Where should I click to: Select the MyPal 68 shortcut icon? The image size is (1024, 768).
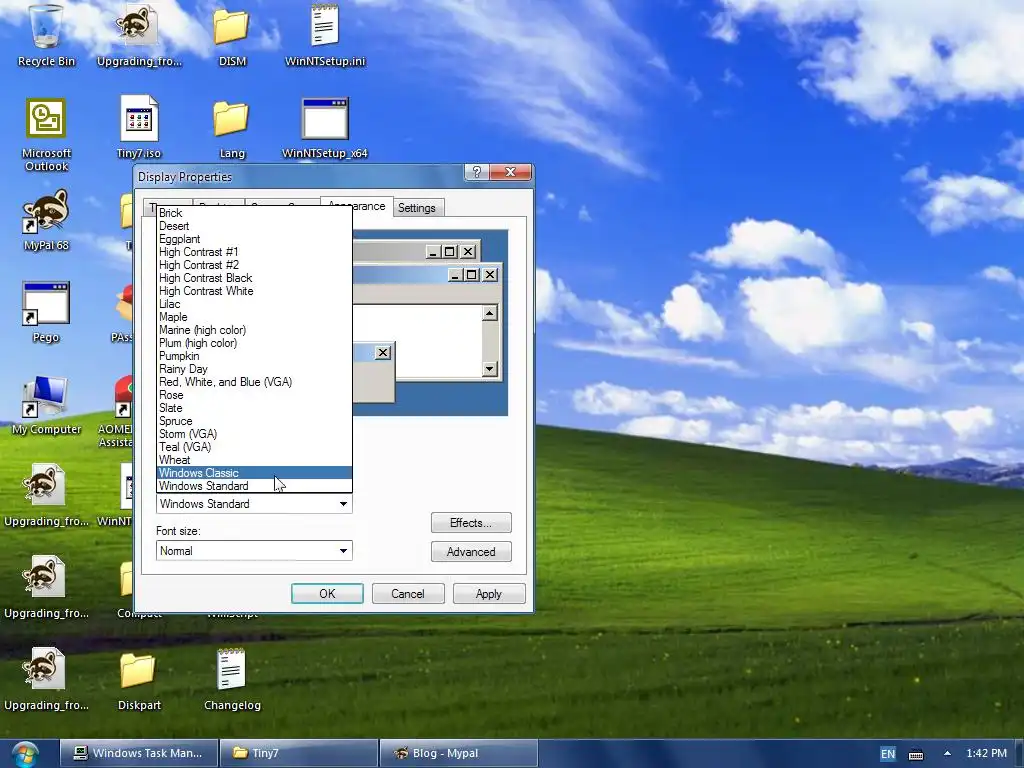46,221
